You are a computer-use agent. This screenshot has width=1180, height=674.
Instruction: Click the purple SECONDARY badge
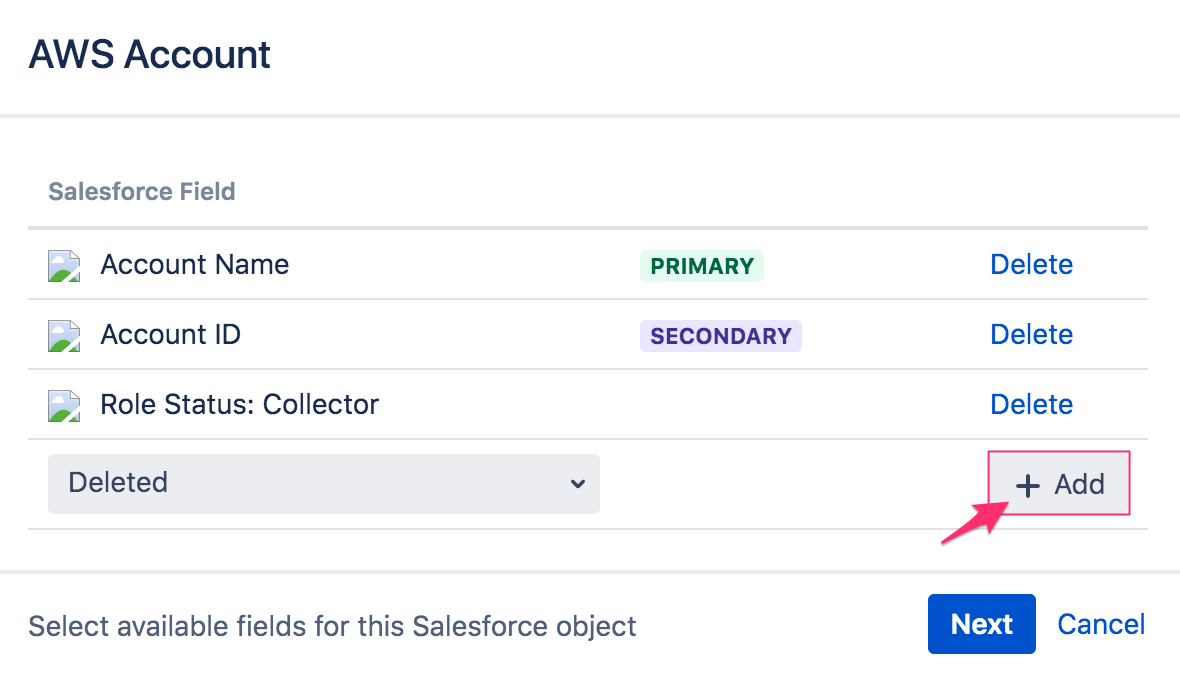tap(720, 336)
